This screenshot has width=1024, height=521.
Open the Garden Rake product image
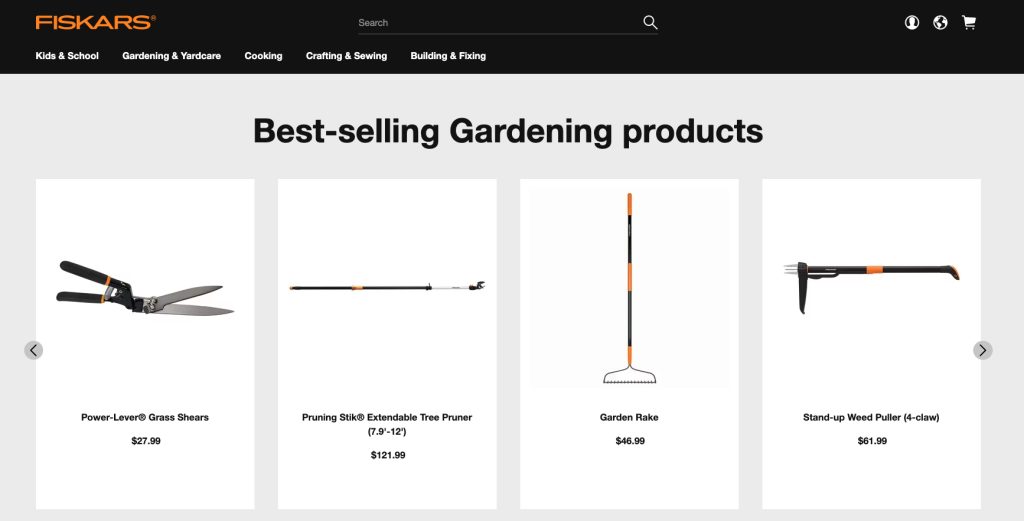coord(630,288)
